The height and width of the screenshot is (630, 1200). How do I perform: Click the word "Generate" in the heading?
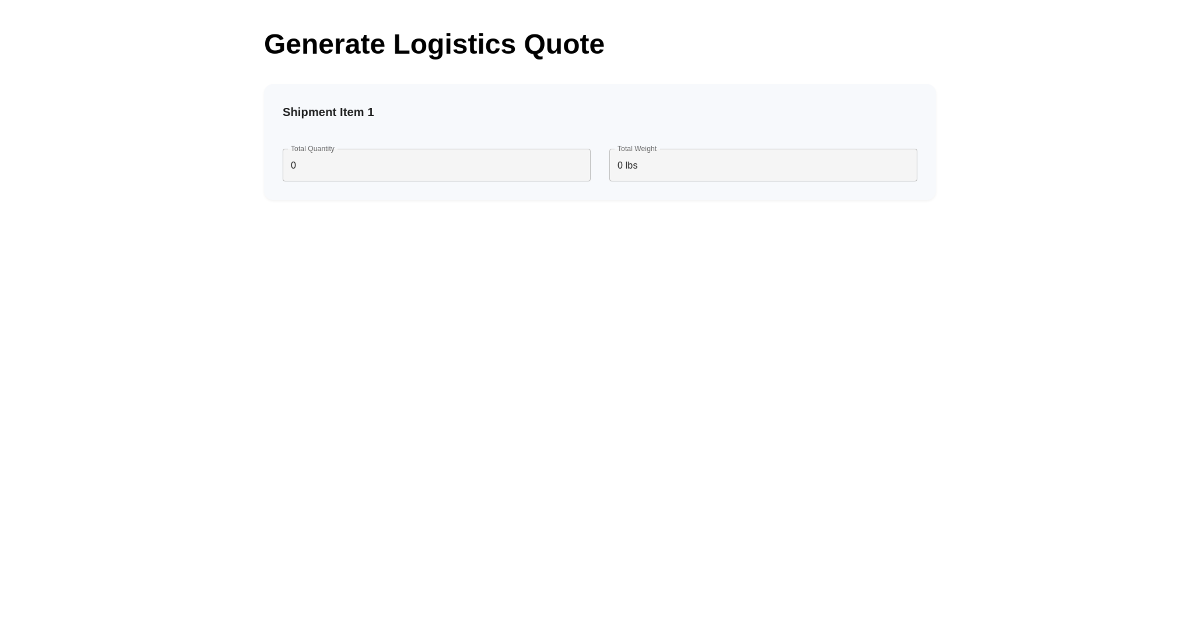(x=324, y=44)
